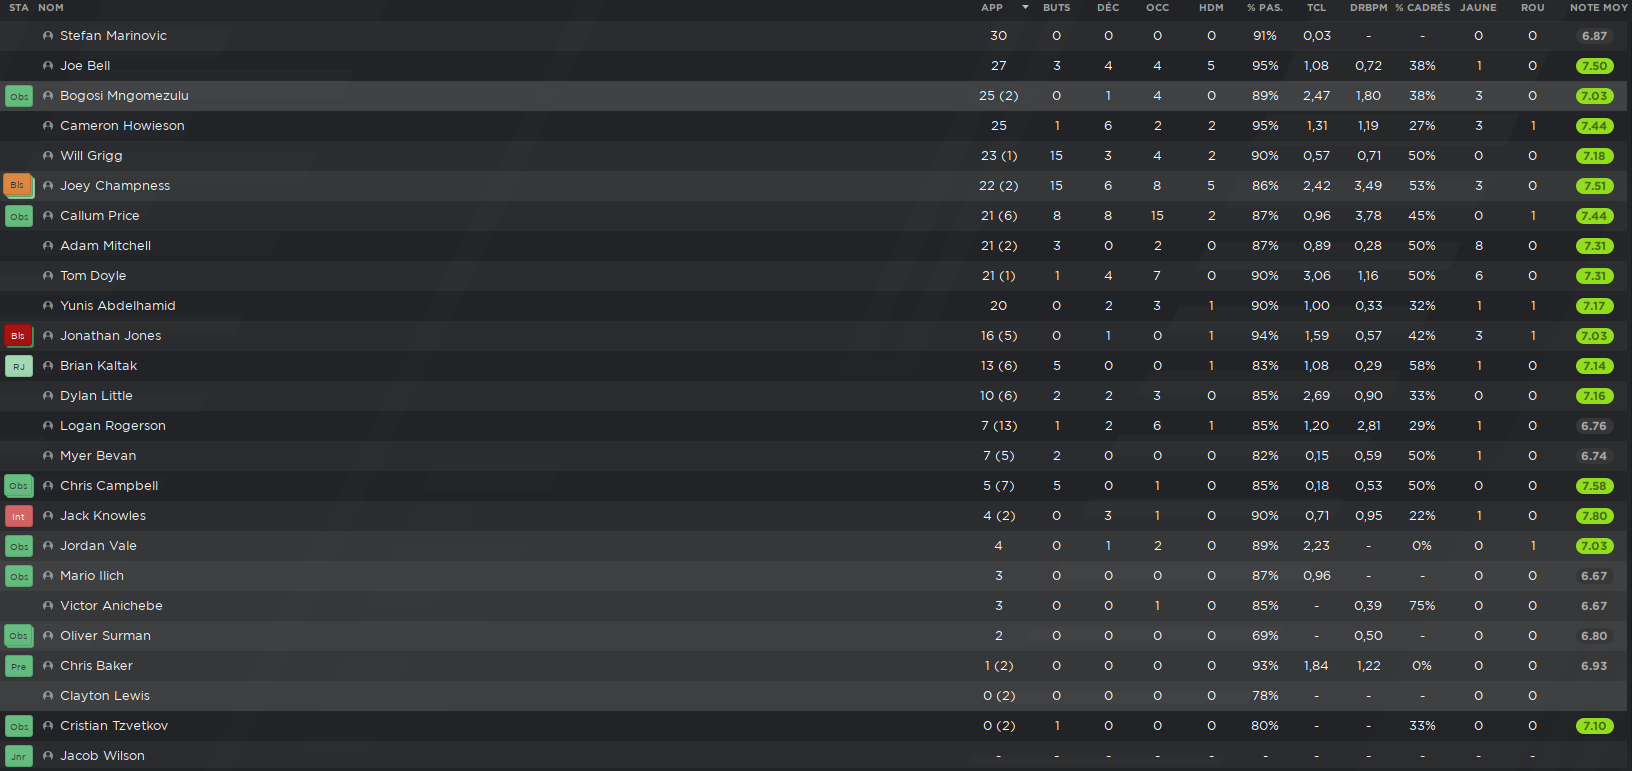Select the Clayton Lewis row
This screenshot has height=771, width=1632.
tap(816, 696)
